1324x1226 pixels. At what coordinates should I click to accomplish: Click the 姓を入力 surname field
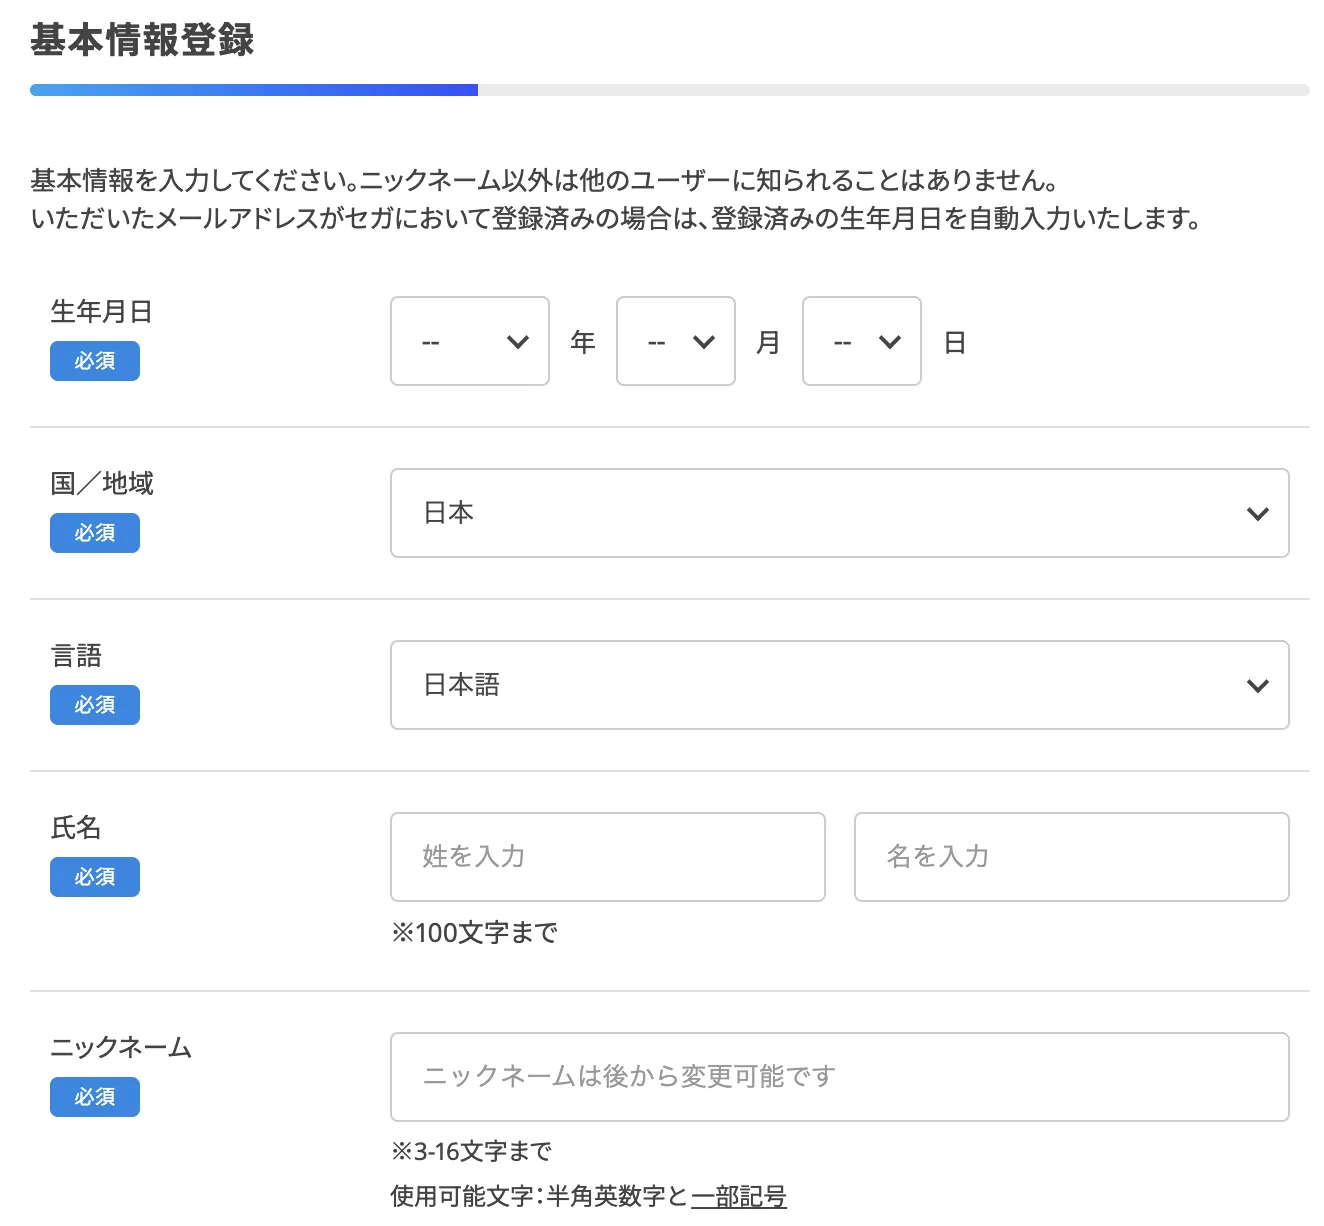(x=607, y=857)
